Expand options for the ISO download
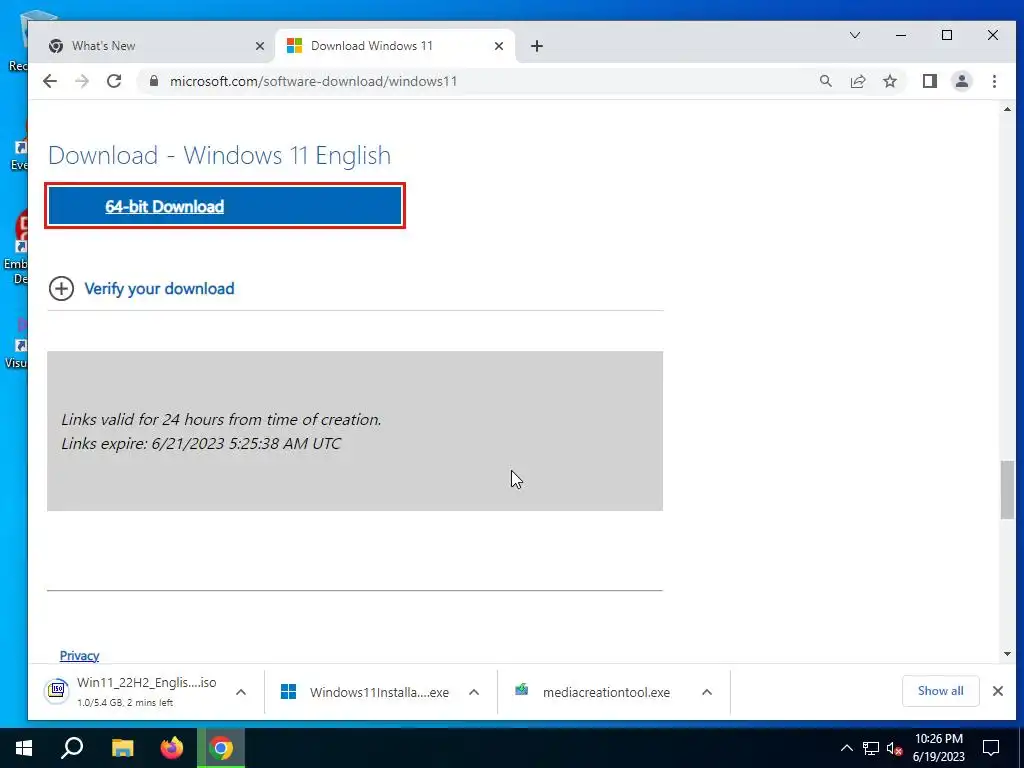This screenshot has height=768, width=1024. coord(240,692)
